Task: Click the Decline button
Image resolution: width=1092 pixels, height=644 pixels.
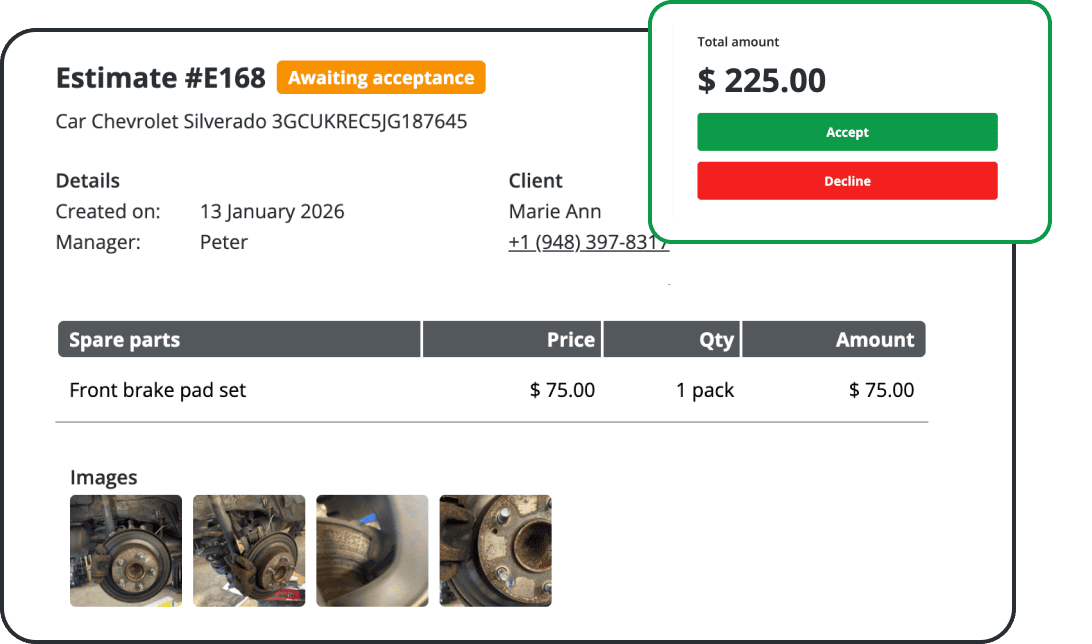Action: 847,181
